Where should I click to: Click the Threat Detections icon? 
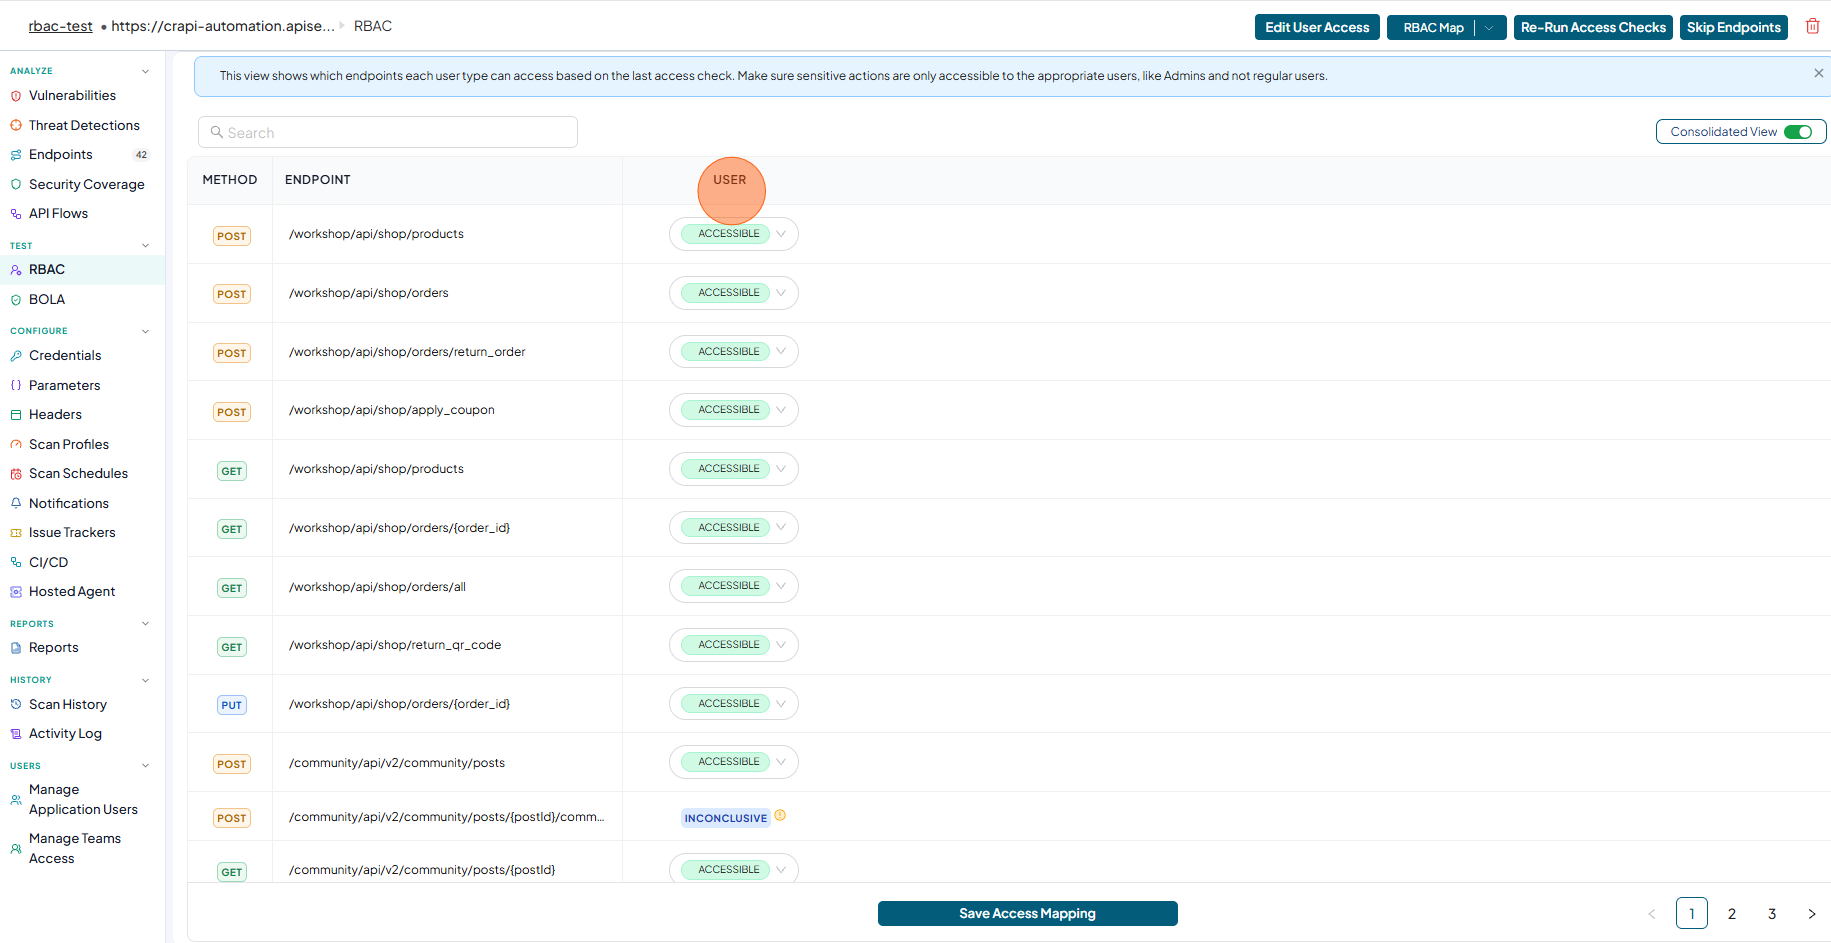click(16, 126)
